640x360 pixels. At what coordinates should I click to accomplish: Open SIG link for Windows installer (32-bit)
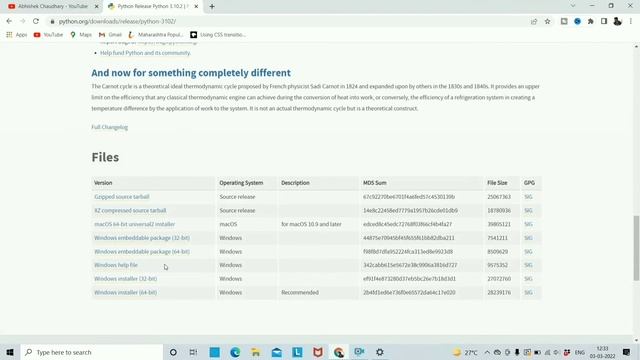click(x=528, y=279)
